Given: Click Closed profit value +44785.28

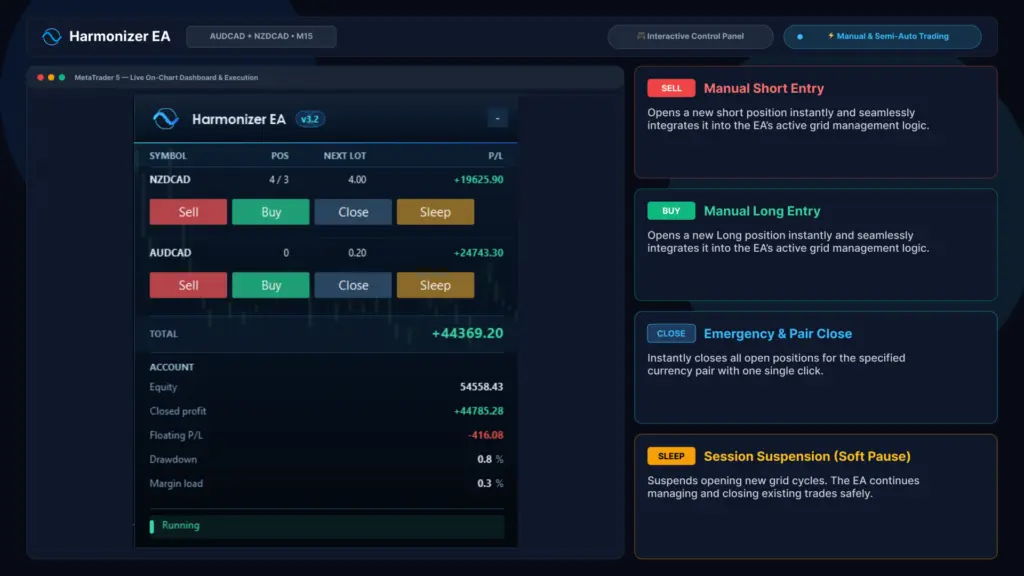Looking at the screenshot, I should pos(479,411).
